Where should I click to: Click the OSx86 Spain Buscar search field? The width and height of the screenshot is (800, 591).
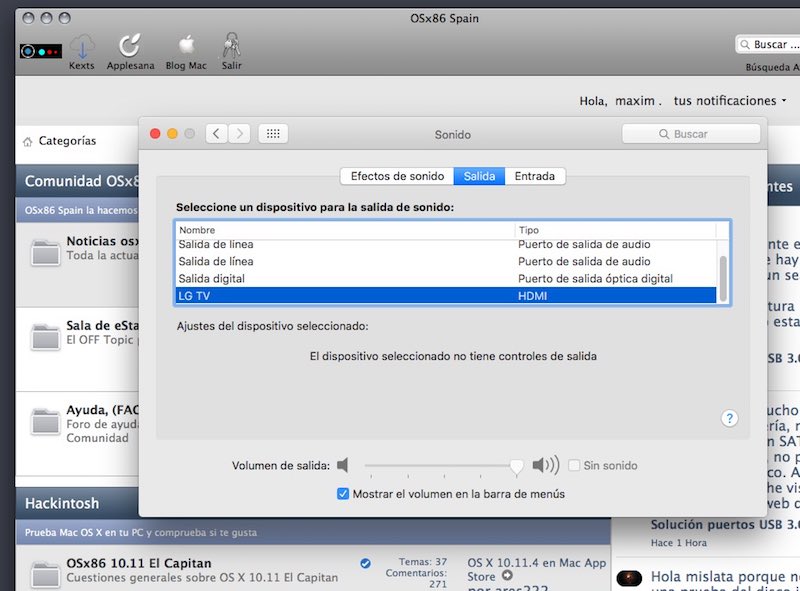coord(768,44)
